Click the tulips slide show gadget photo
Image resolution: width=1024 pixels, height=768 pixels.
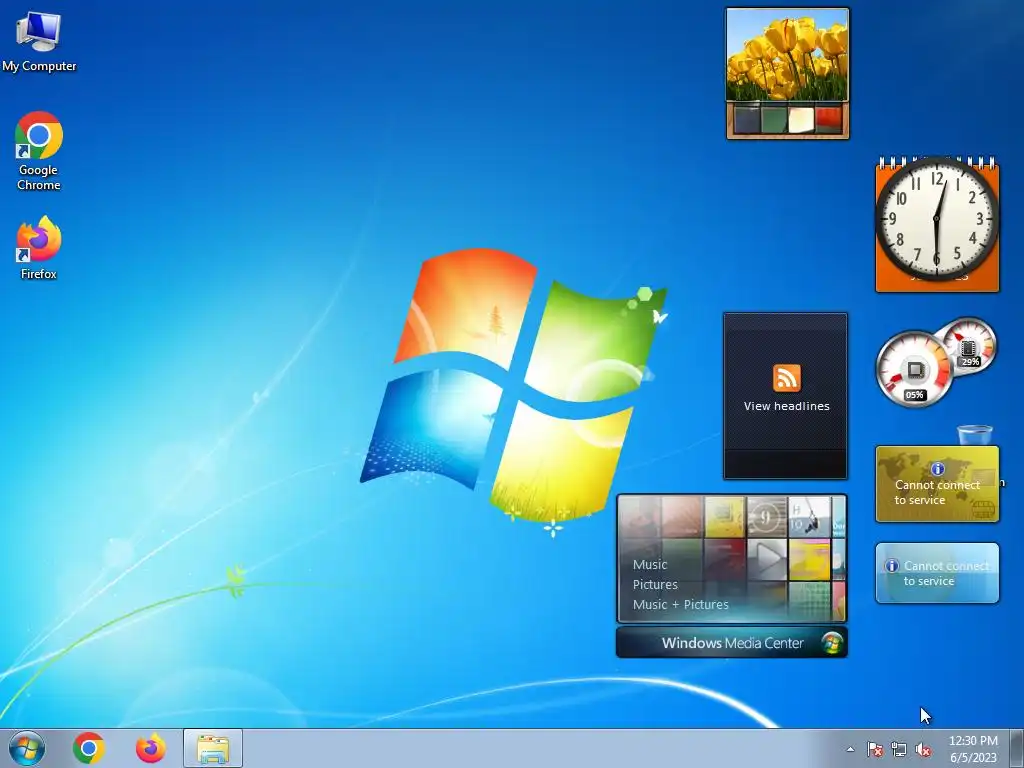(788, 56)
